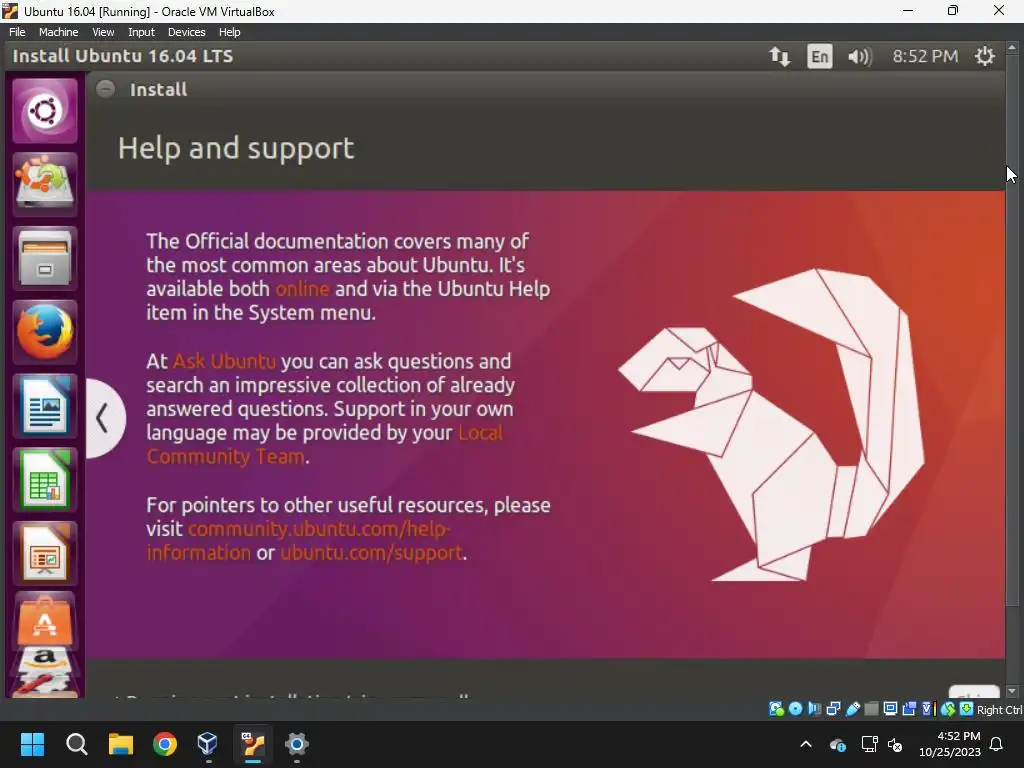
Task: Click VirtualBox recording status icon
Action: click(x=909, y=709)
